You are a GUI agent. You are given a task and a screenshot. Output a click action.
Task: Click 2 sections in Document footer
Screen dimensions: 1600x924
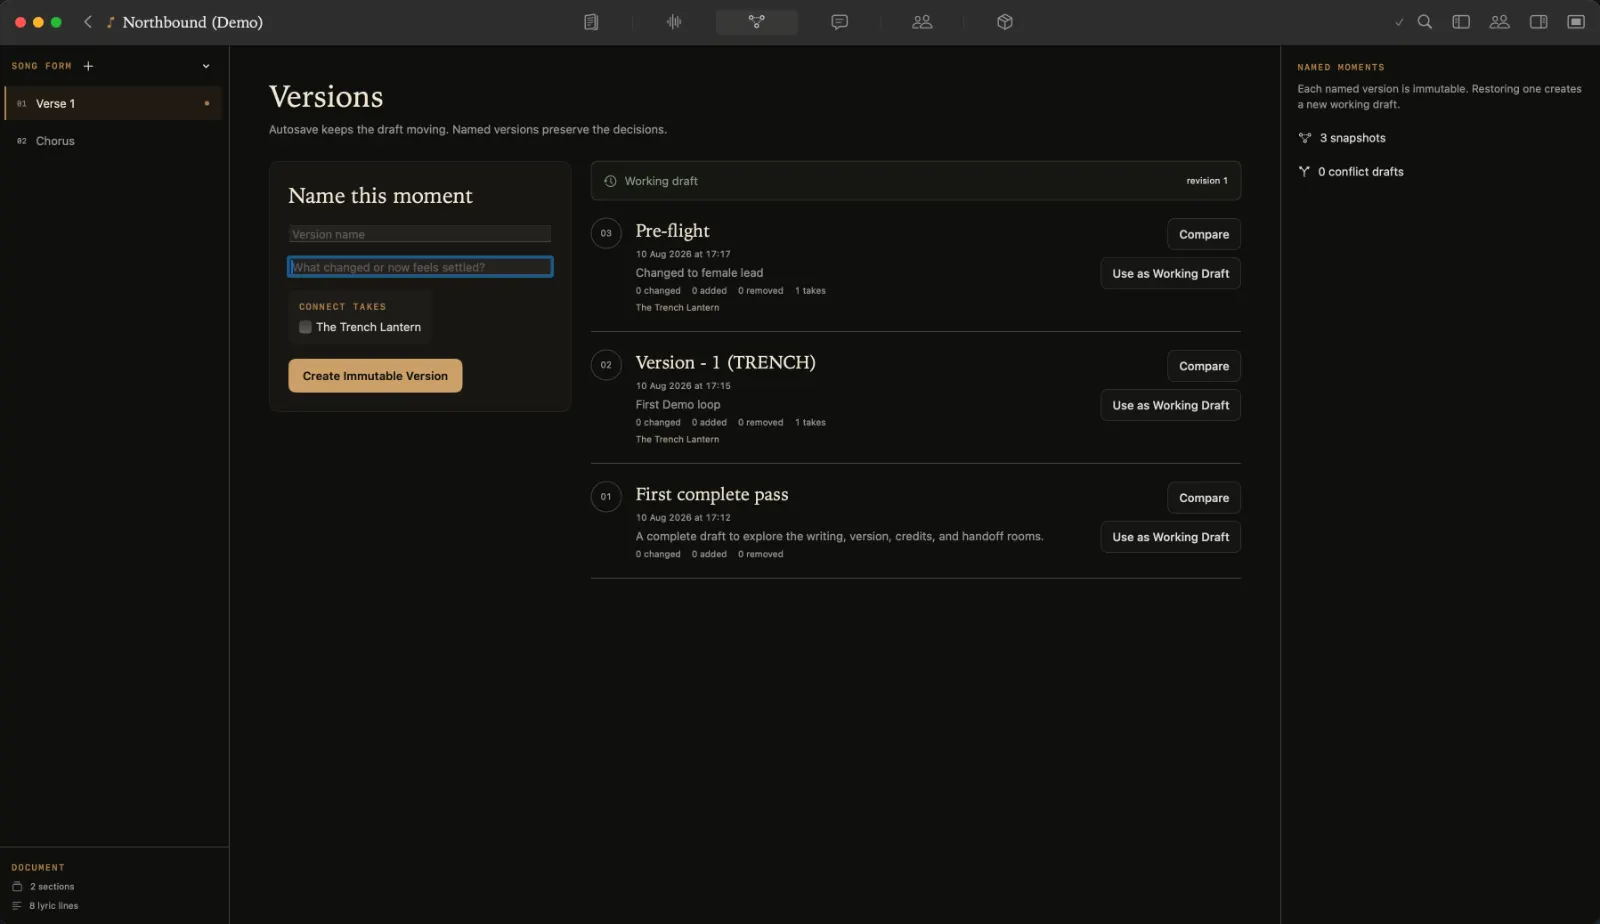click(43, 887)
